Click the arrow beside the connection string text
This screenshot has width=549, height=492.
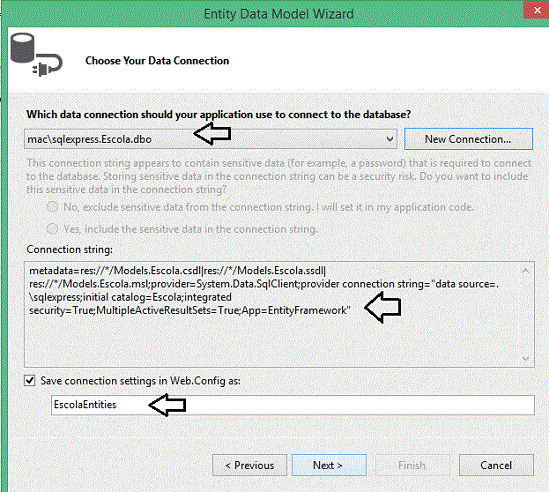point(383,307)
